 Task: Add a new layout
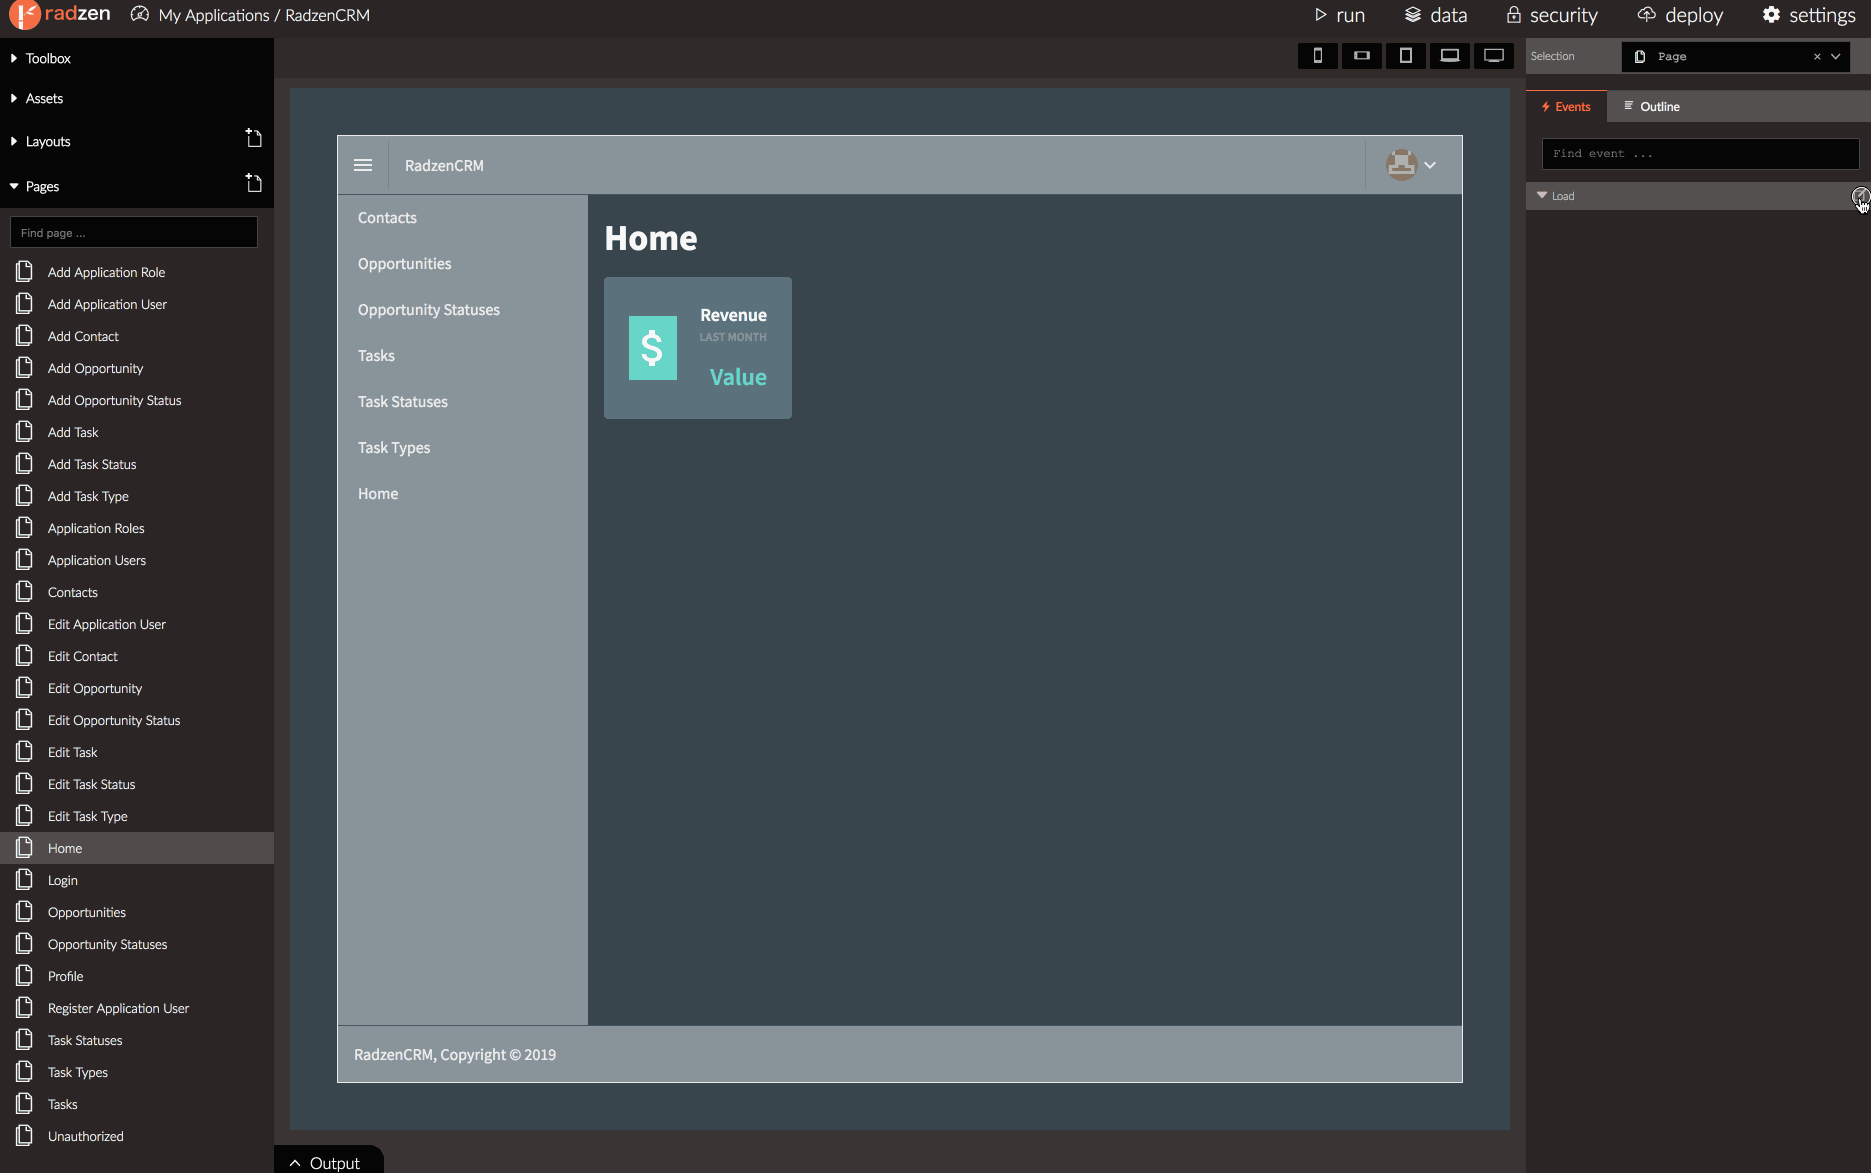pos(254,138)
